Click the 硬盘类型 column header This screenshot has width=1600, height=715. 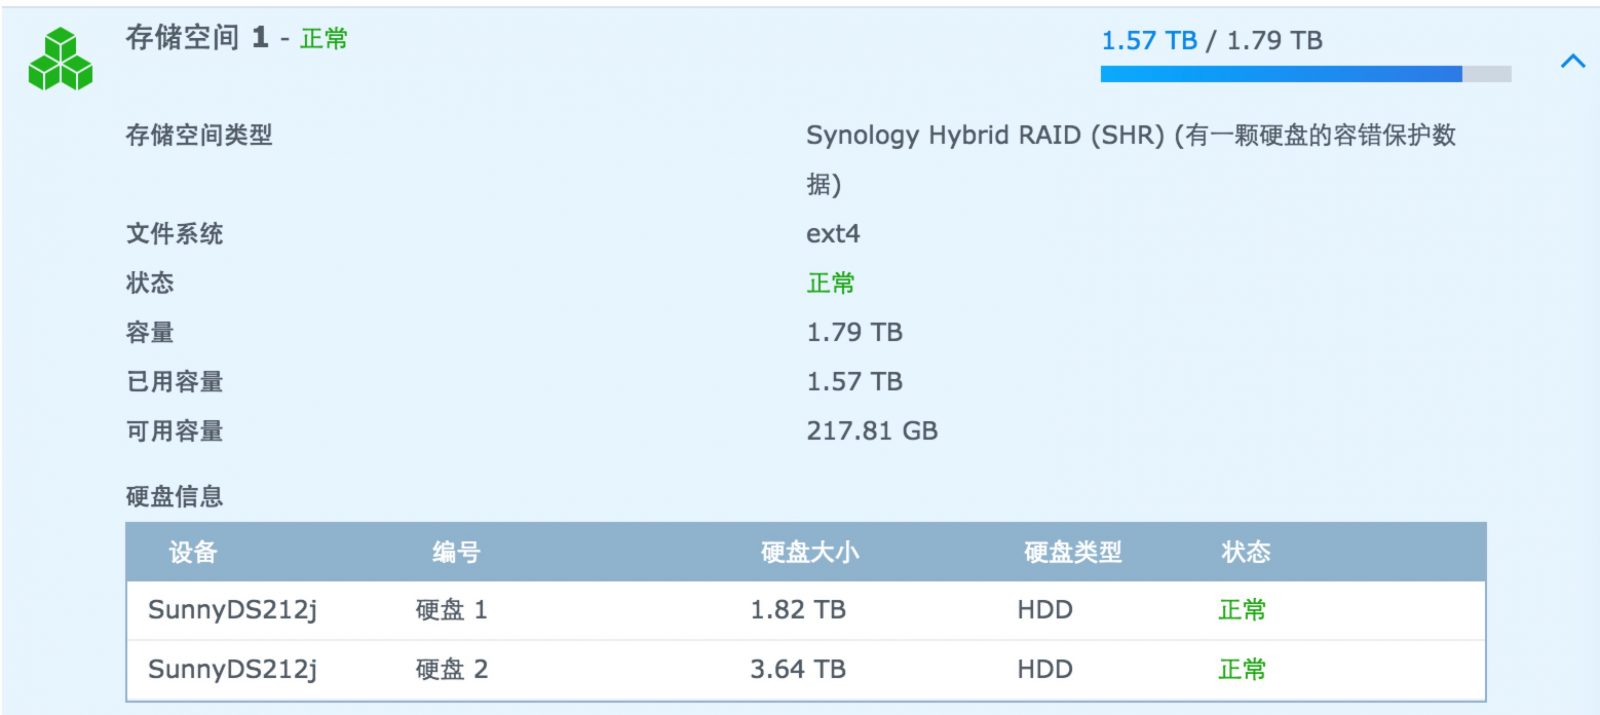(1072, 552)
